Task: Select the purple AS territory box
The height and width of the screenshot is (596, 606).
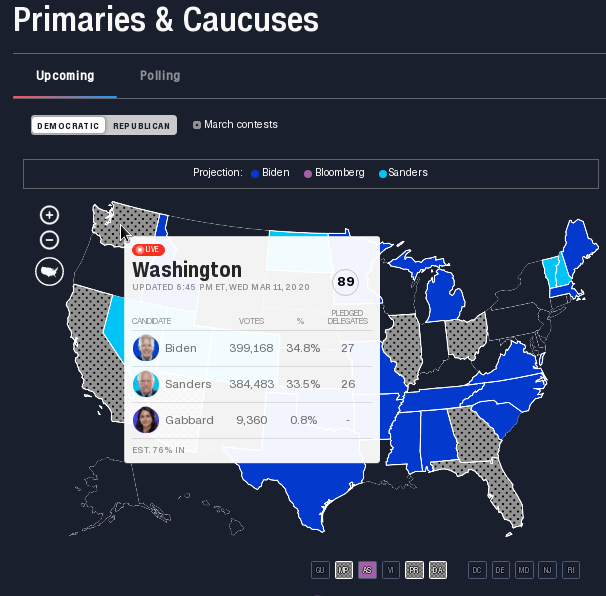Action: [x=367, y=570]
